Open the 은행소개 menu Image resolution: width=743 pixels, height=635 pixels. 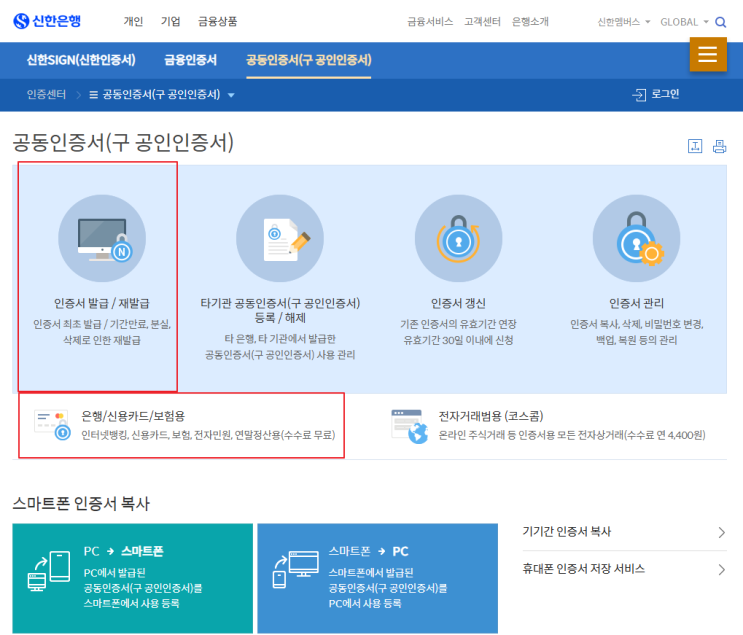coord(530,22)
